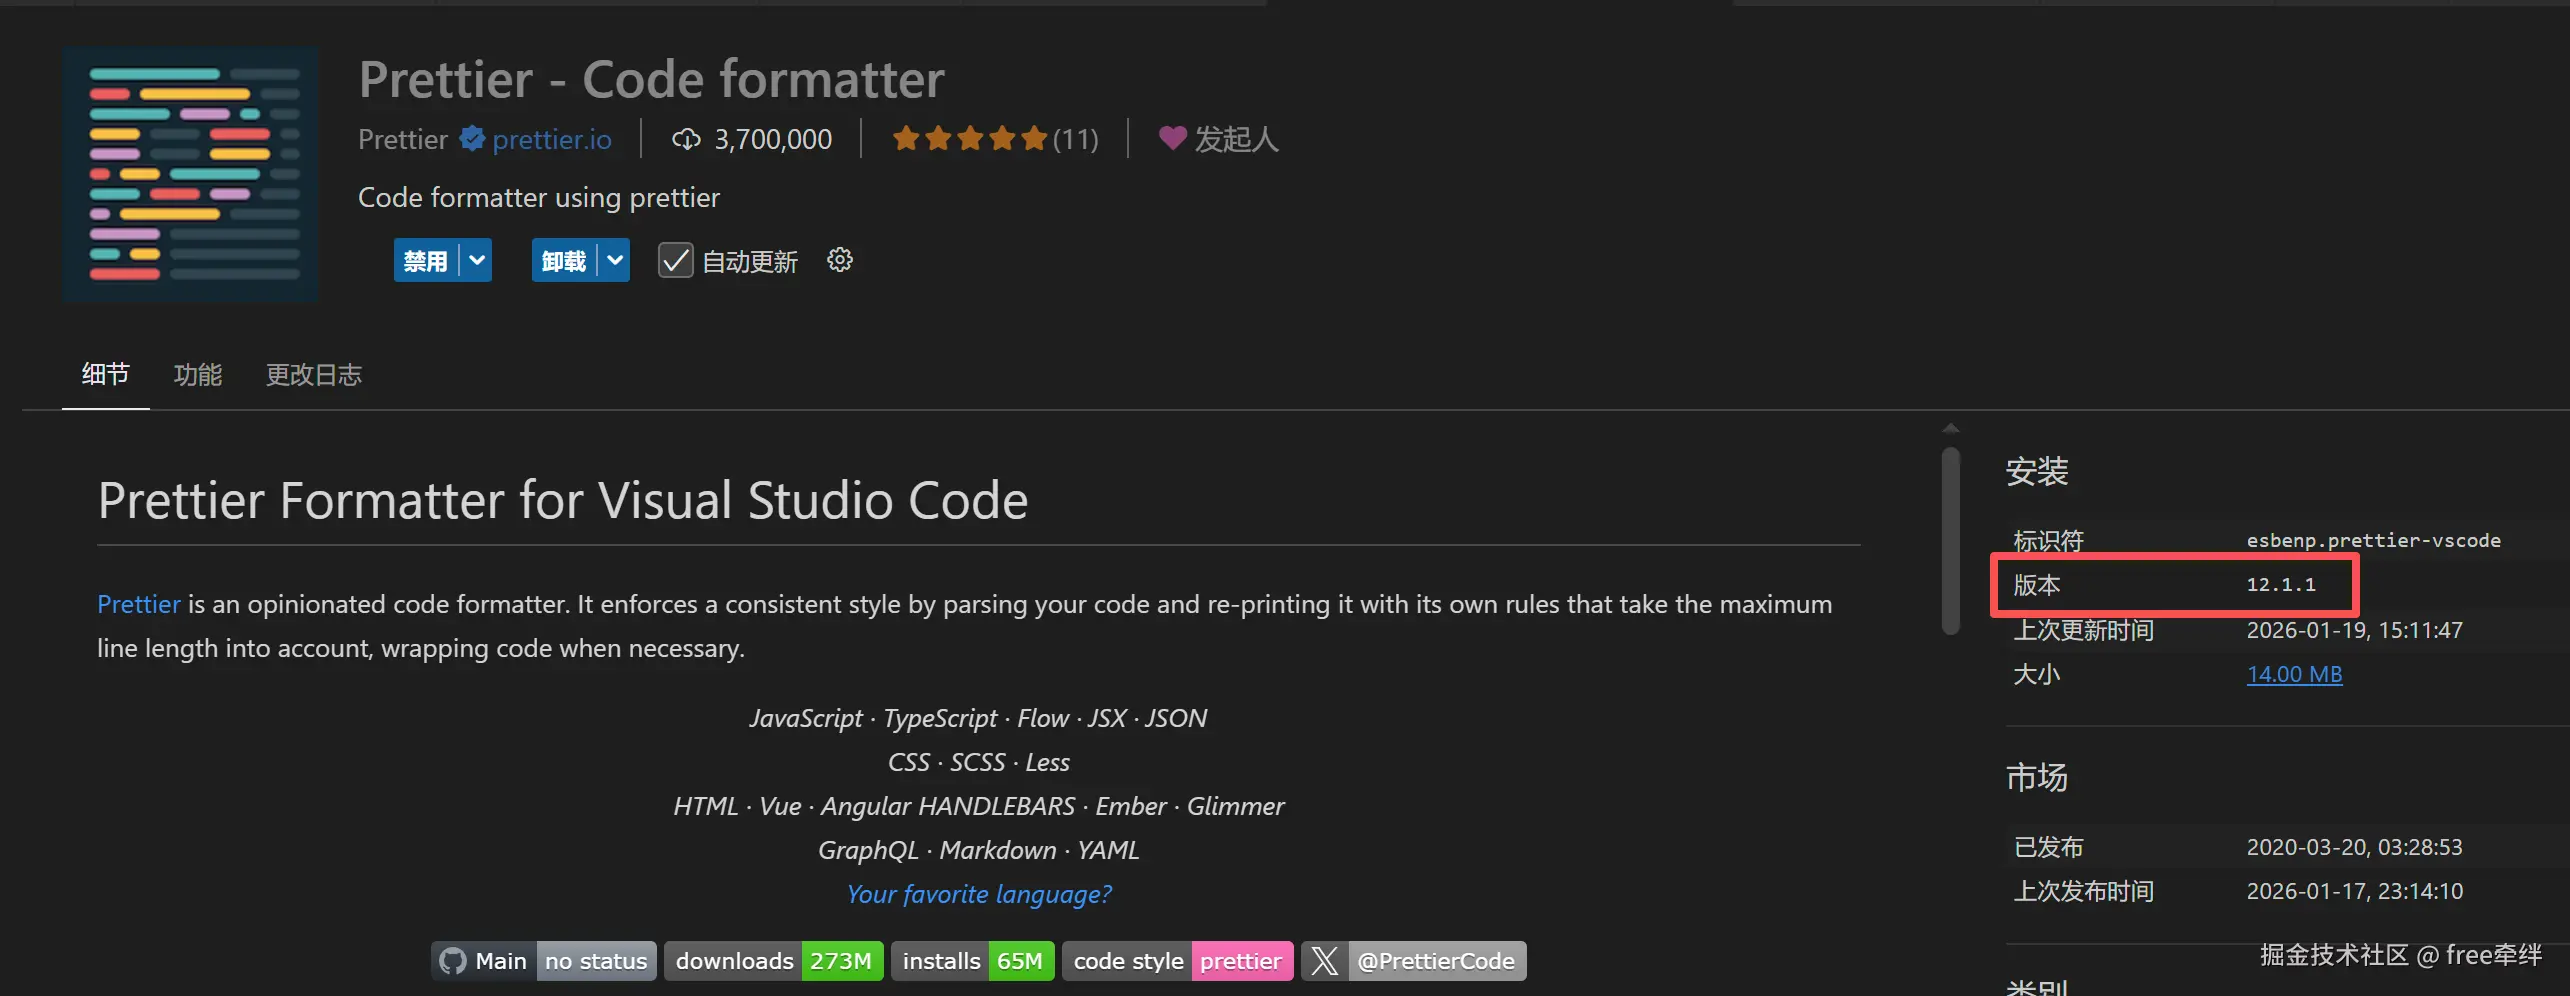Click the 安装 section heading
Screen dimensions: 2570x996
click(x=2037, y=471)
